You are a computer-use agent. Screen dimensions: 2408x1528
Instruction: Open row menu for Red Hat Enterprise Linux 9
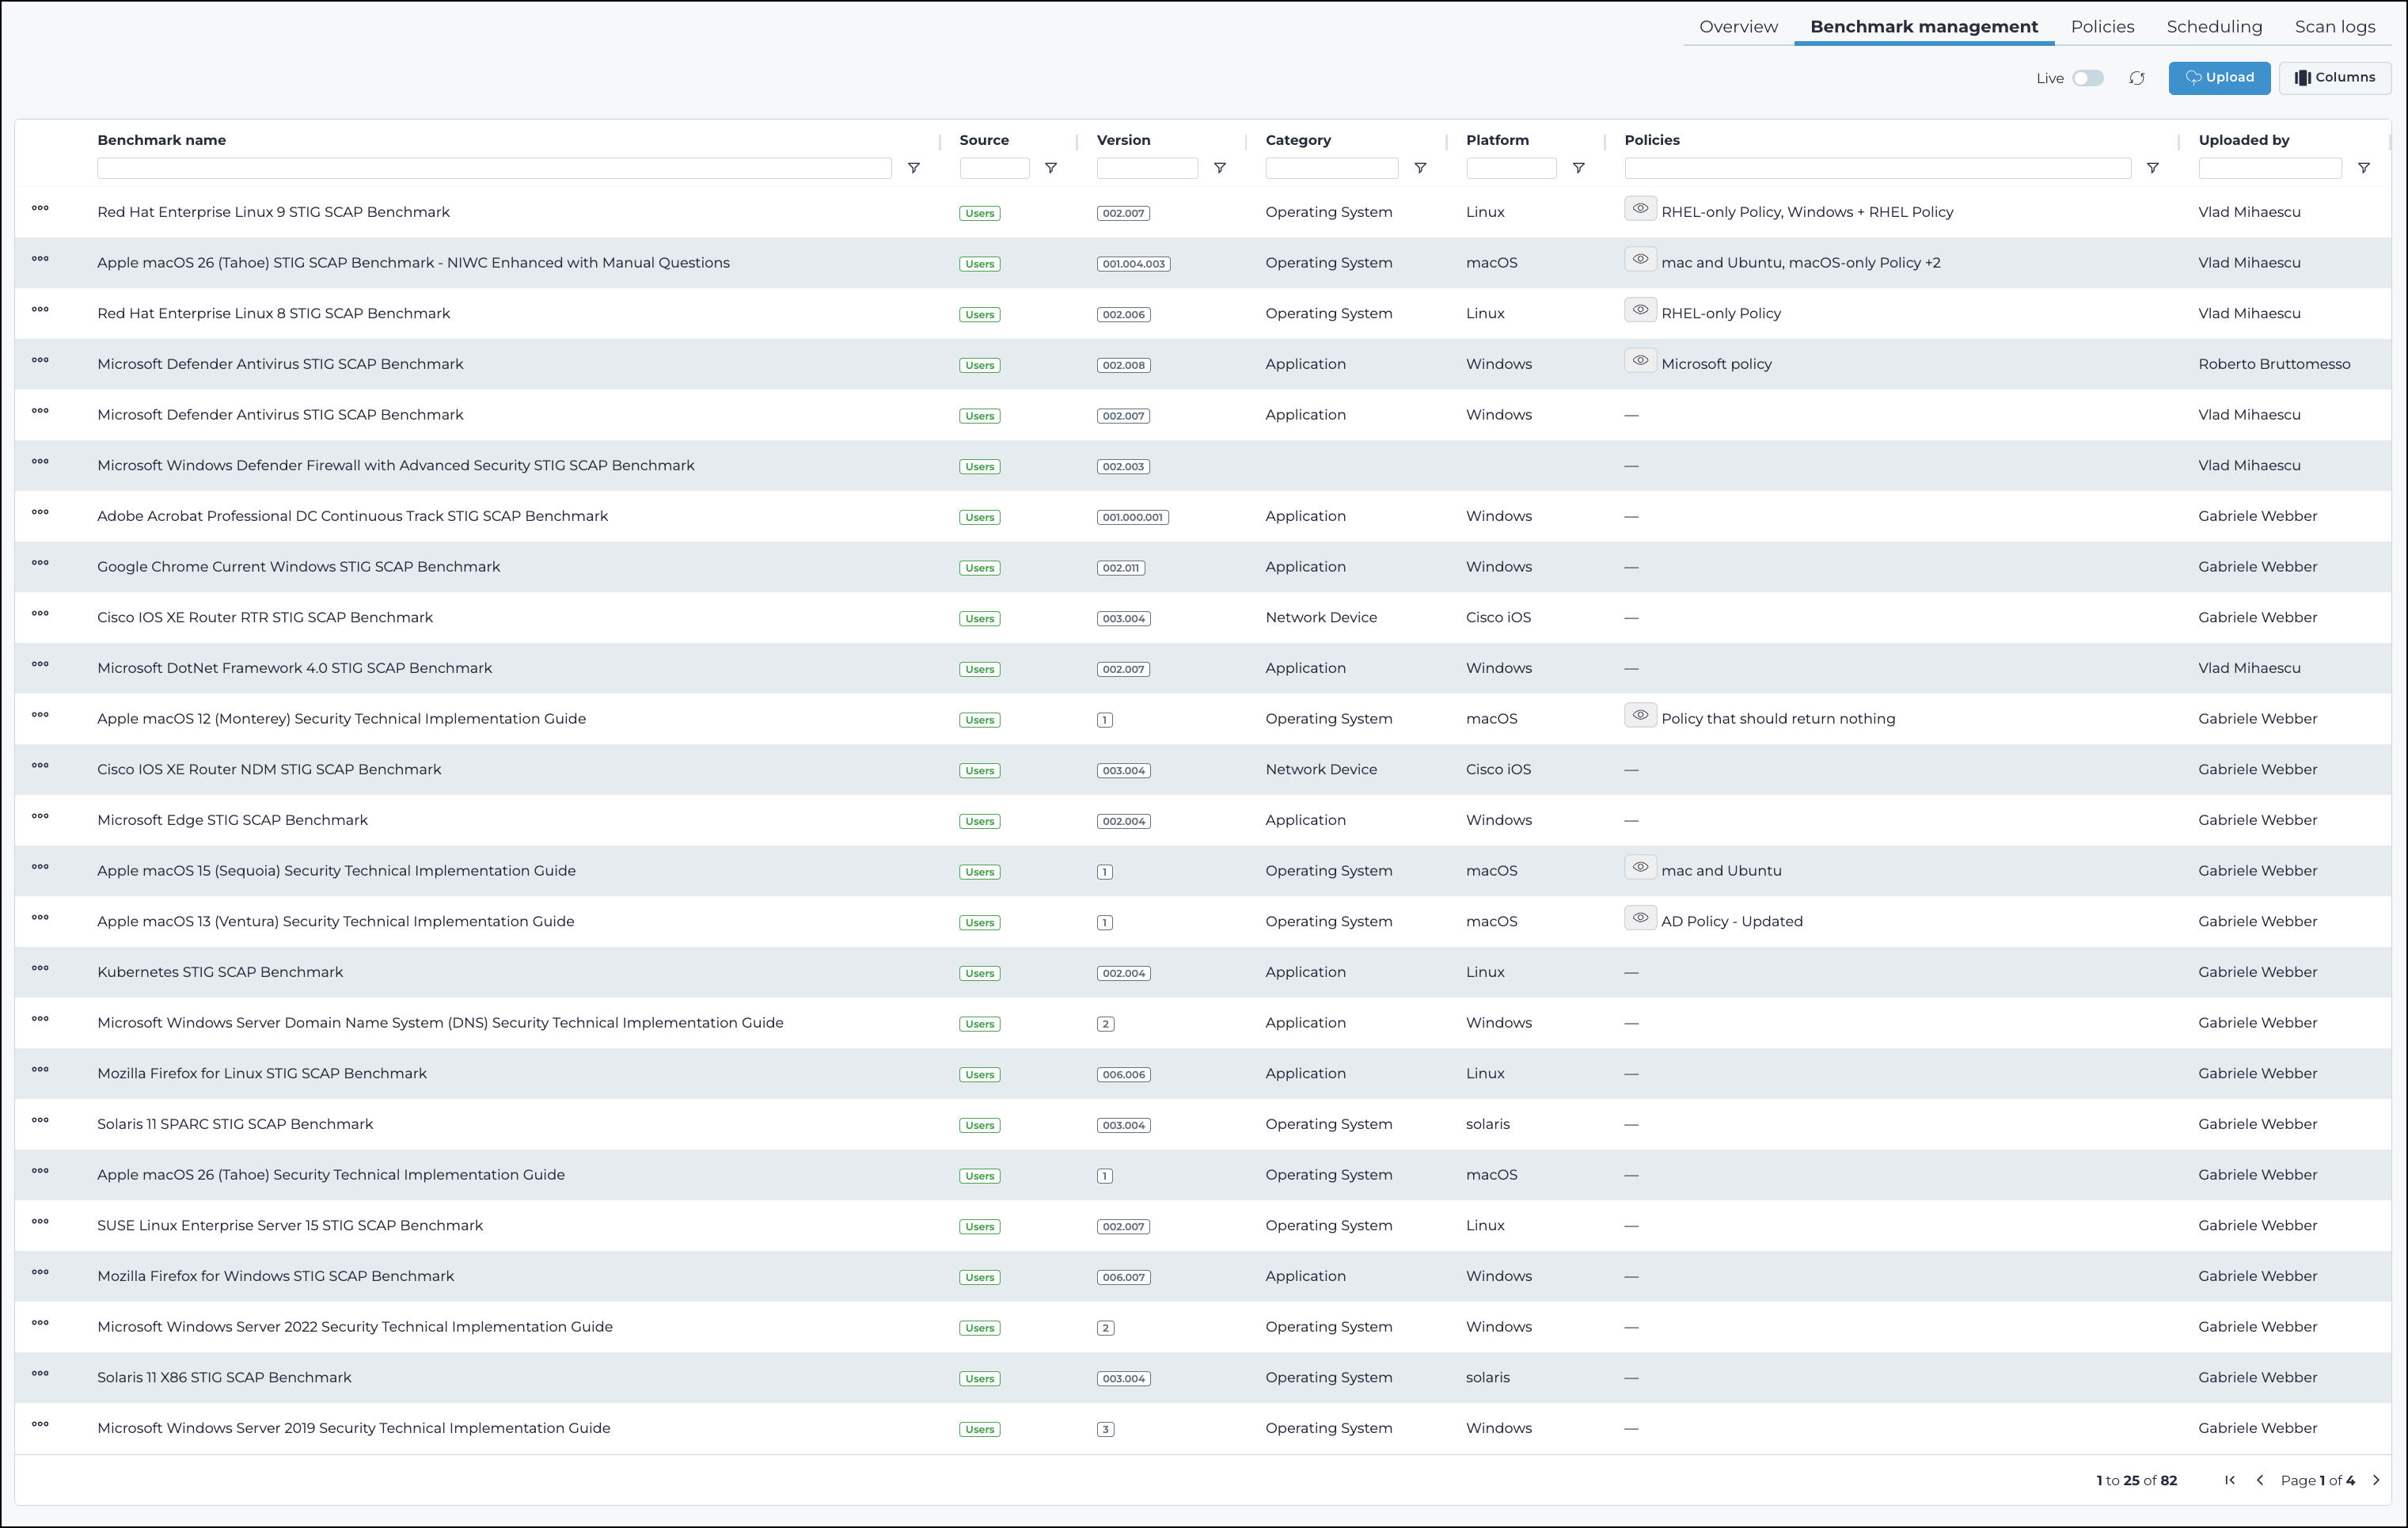coord(40,208)
